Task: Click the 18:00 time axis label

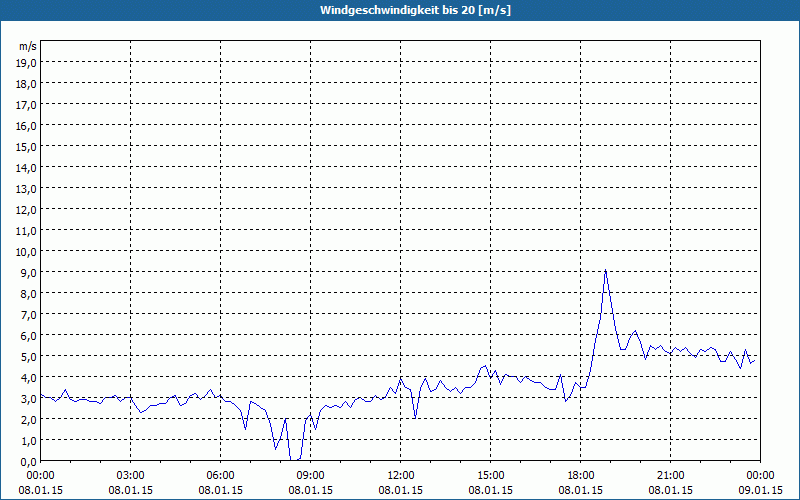Action: [x=581, y=476]
